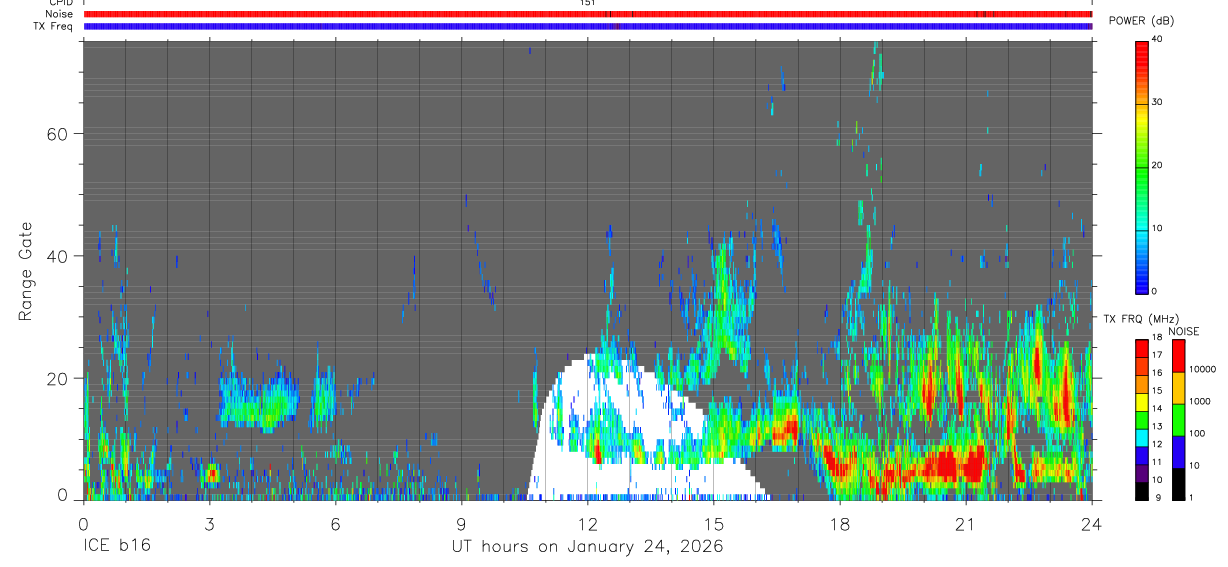Click the blue TX Freq time-strip bar
1228x567 pixels.
pos(587,26)
